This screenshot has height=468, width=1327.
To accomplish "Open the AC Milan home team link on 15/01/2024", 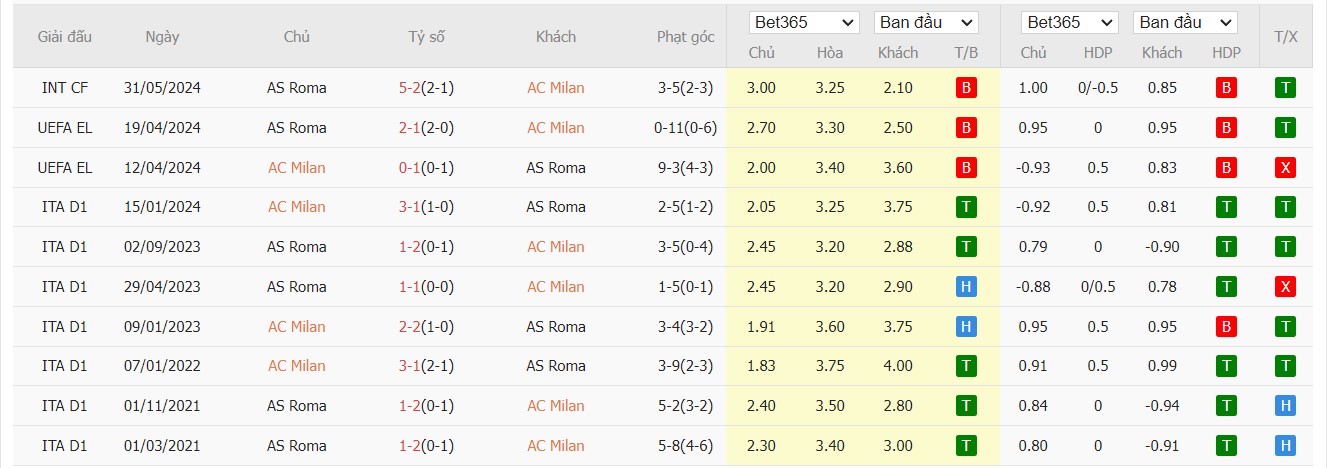I will 297,207.
